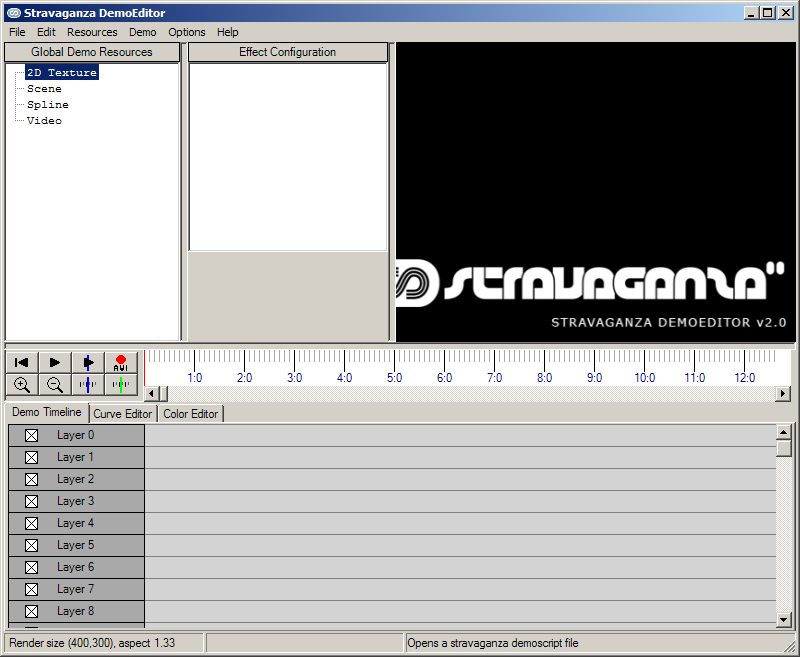Viewport: 800px width, 657px height.
Task: Toggle the Layer 1 checkbox
Action: [32, 458]
